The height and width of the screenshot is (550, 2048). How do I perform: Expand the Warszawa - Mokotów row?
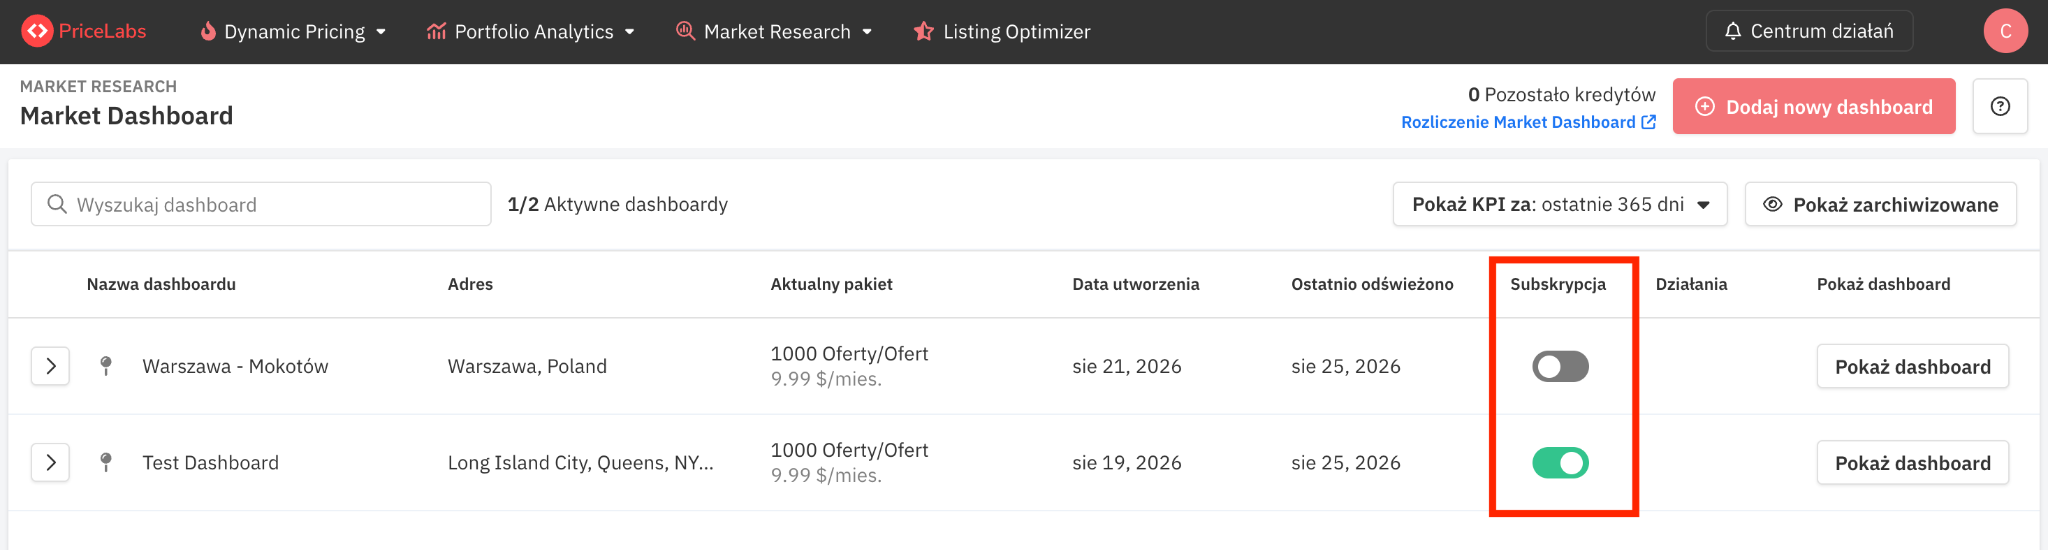pyautogui.click(x=50, y=366)
